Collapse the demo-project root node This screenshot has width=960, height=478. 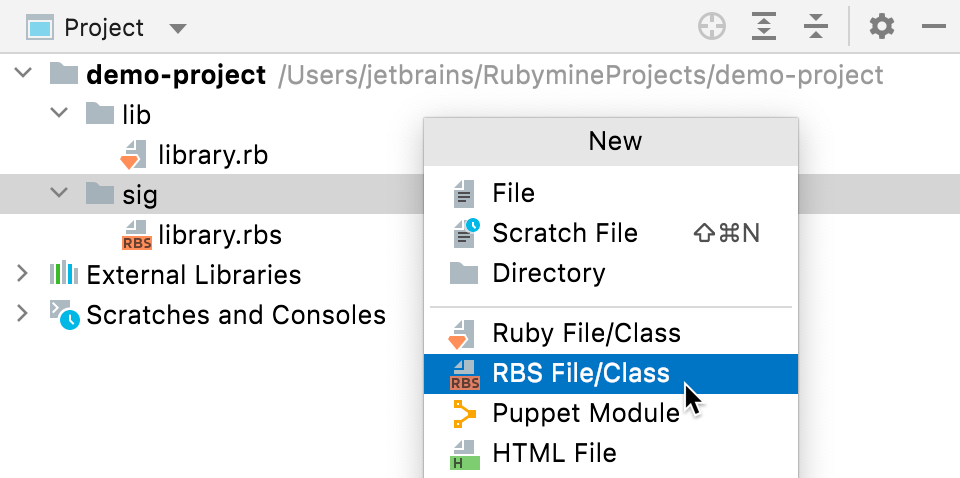click(24, 75)
